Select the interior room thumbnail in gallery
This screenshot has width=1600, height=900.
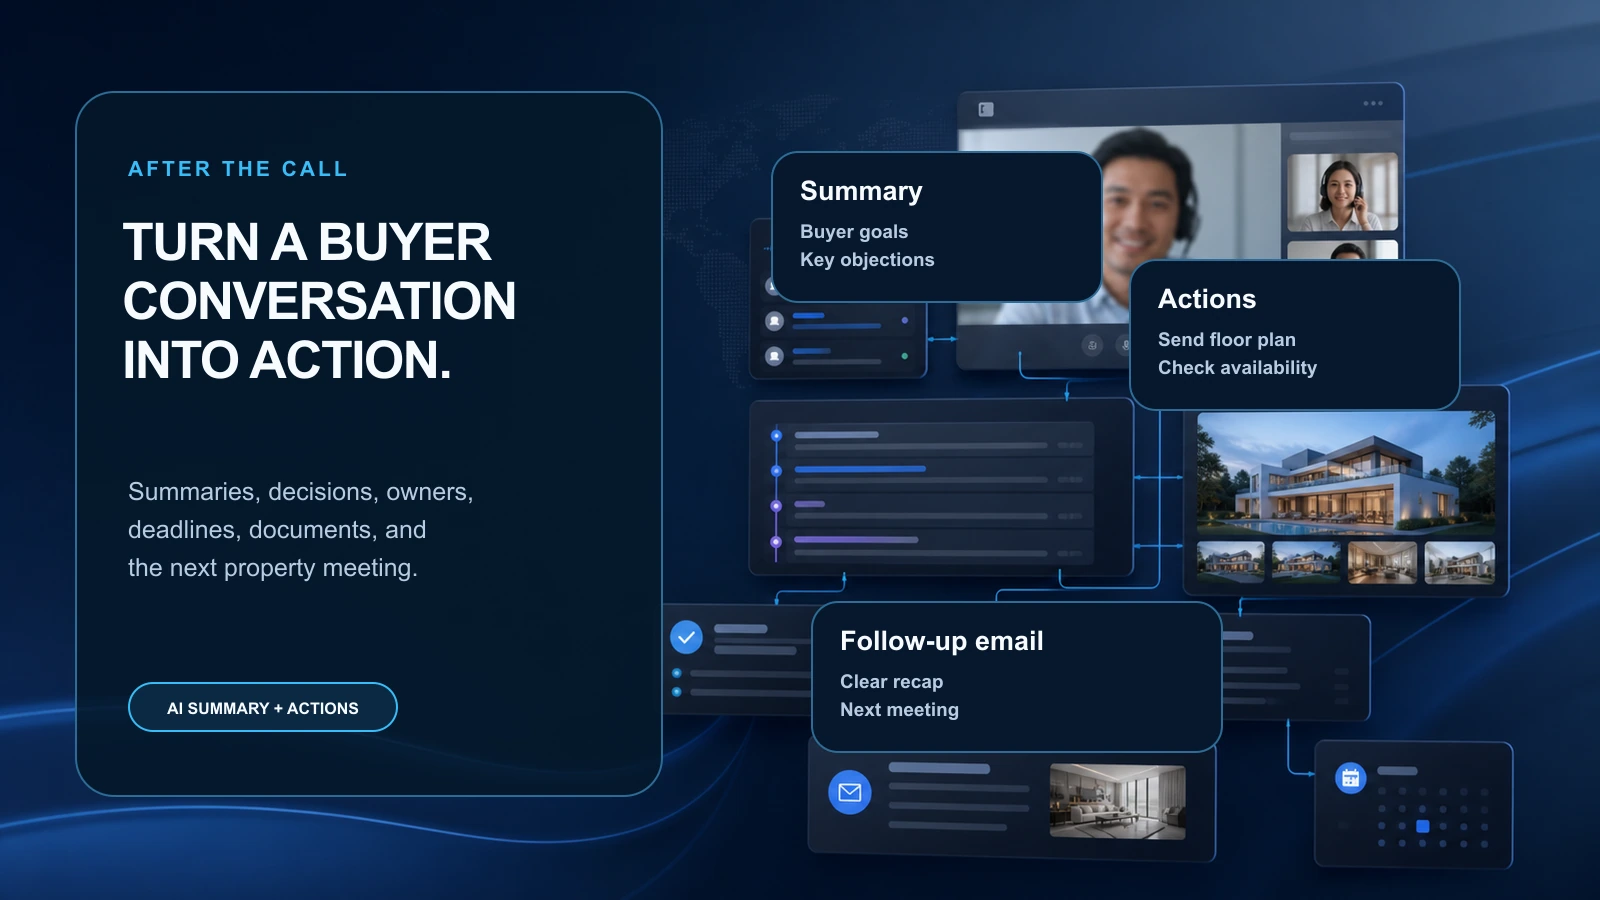pos(1383,563)
